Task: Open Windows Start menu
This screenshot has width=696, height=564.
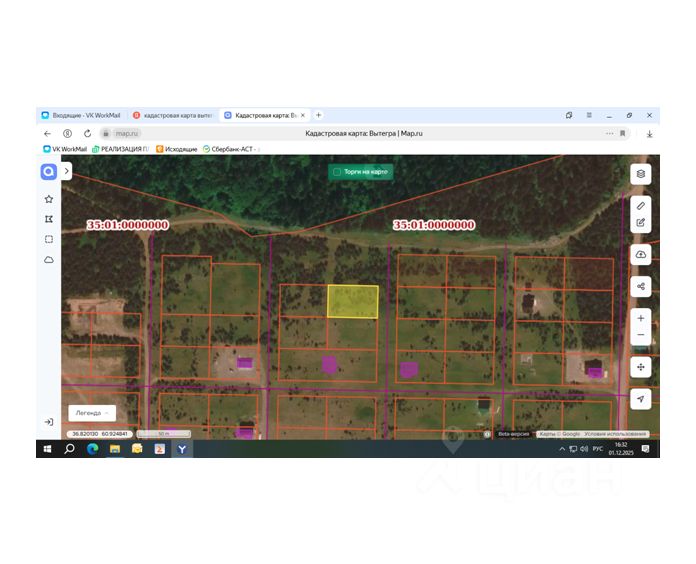Action: (x=47, y=450)
